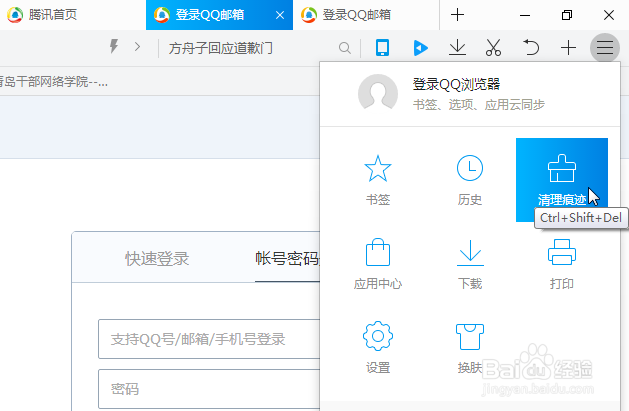Open the video play toolbar icon
This screenshot has height=411, width=629.
click(x=420, y=48)
